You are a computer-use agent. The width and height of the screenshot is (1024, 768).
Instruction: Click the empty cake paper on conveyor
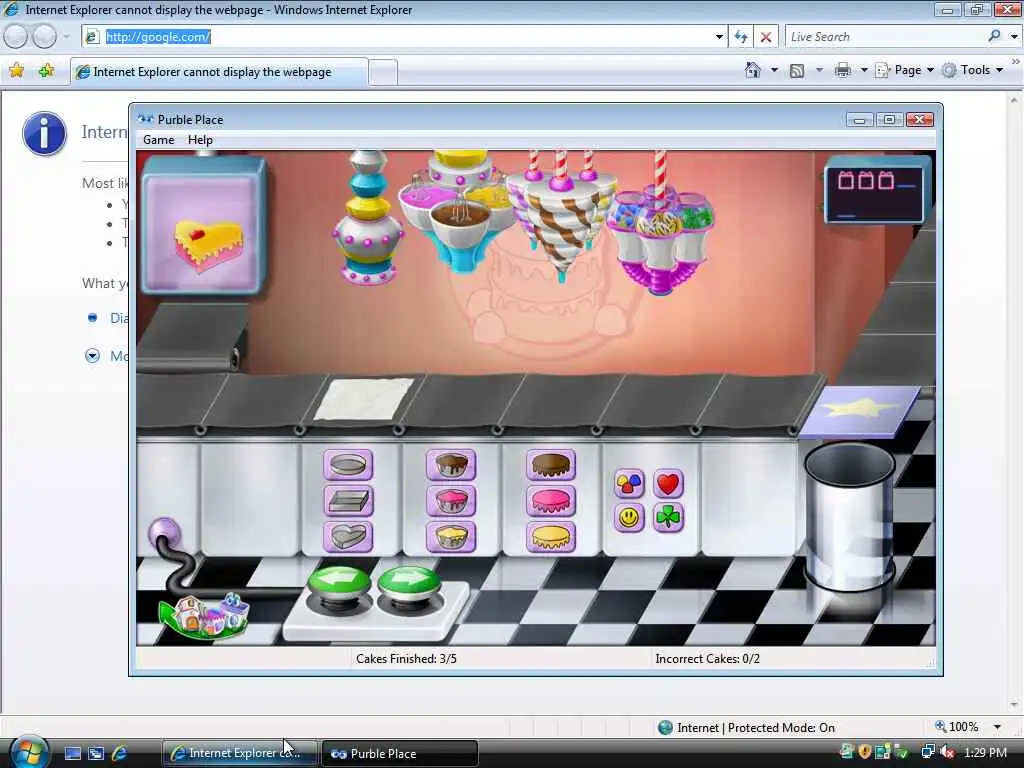pos(363,399)
